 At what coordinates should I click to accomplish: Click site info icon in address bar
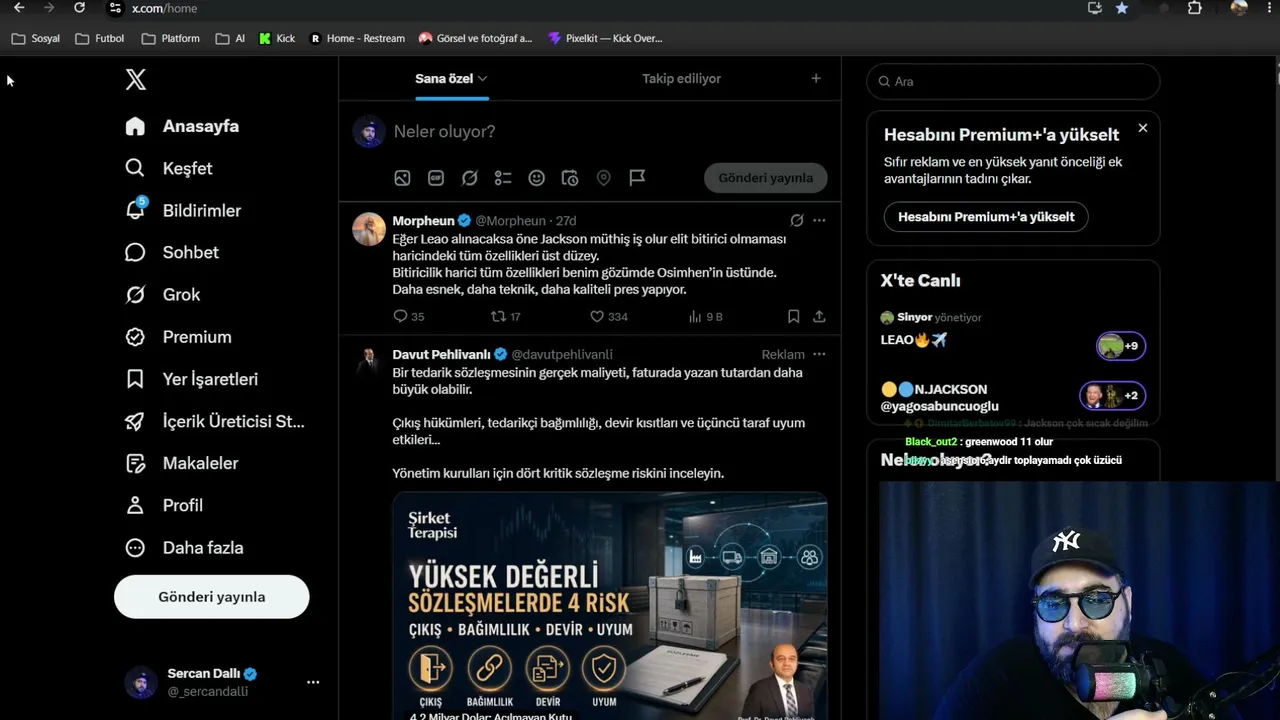tap(115, 8)
